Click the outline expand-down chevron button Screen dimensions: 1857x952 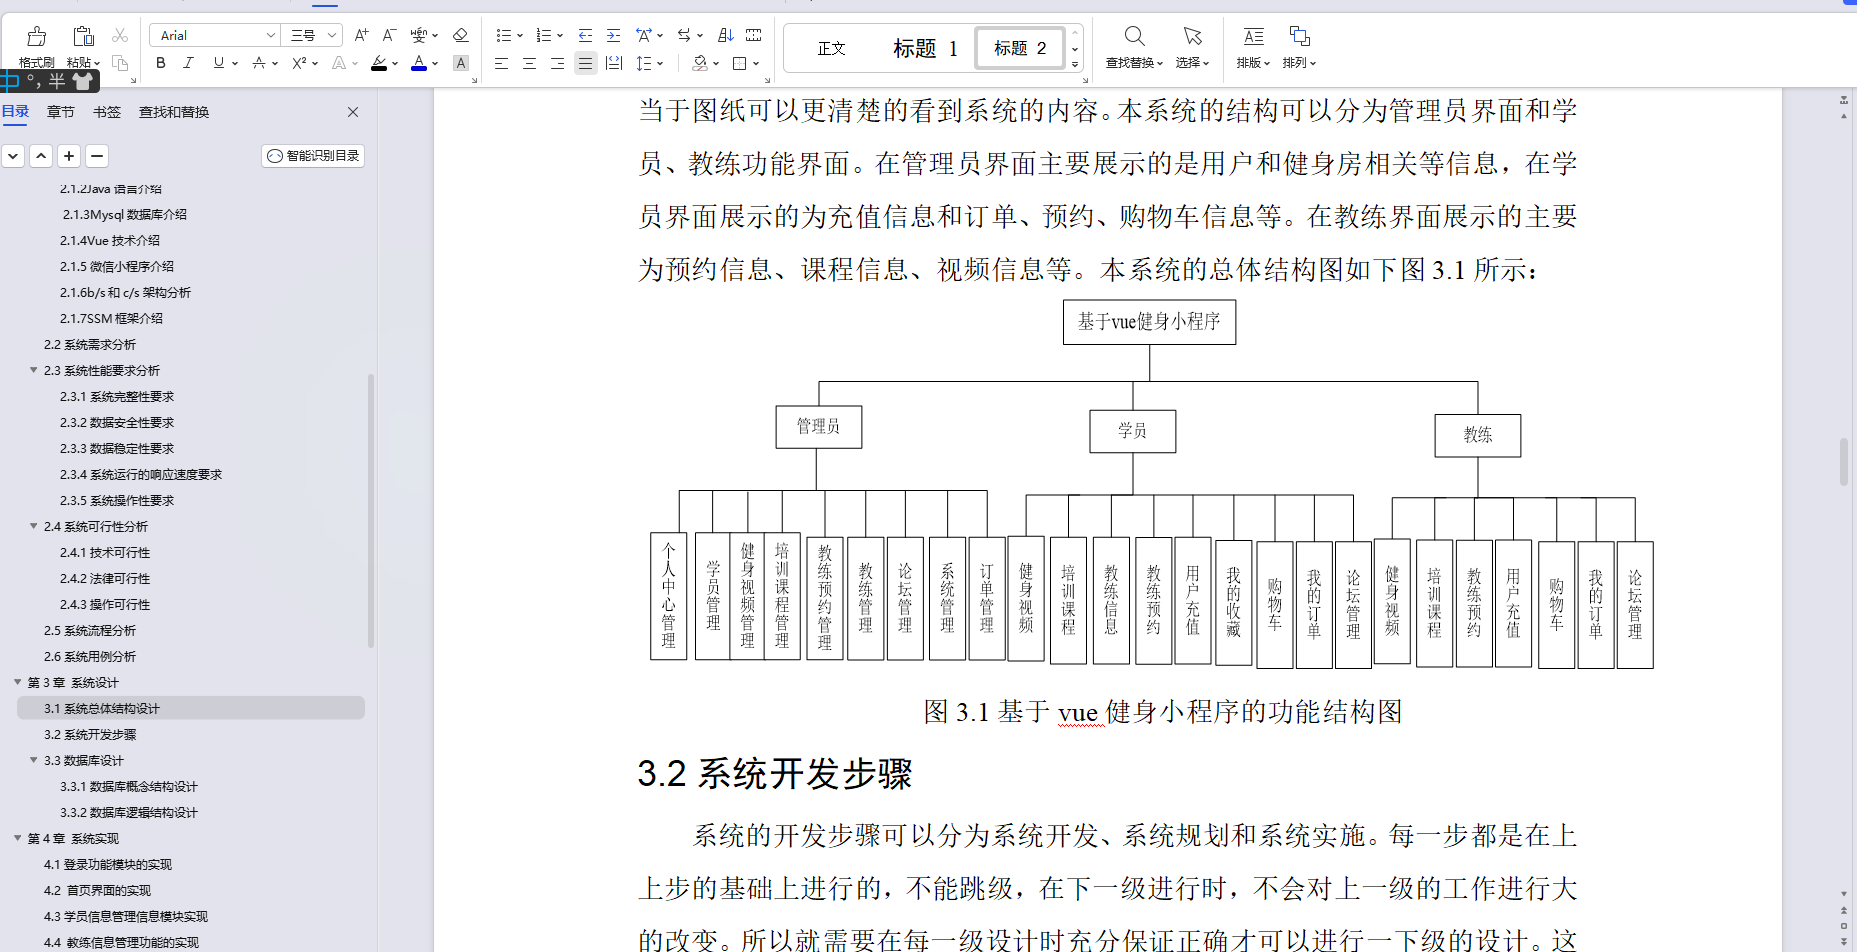click(13, 155)
